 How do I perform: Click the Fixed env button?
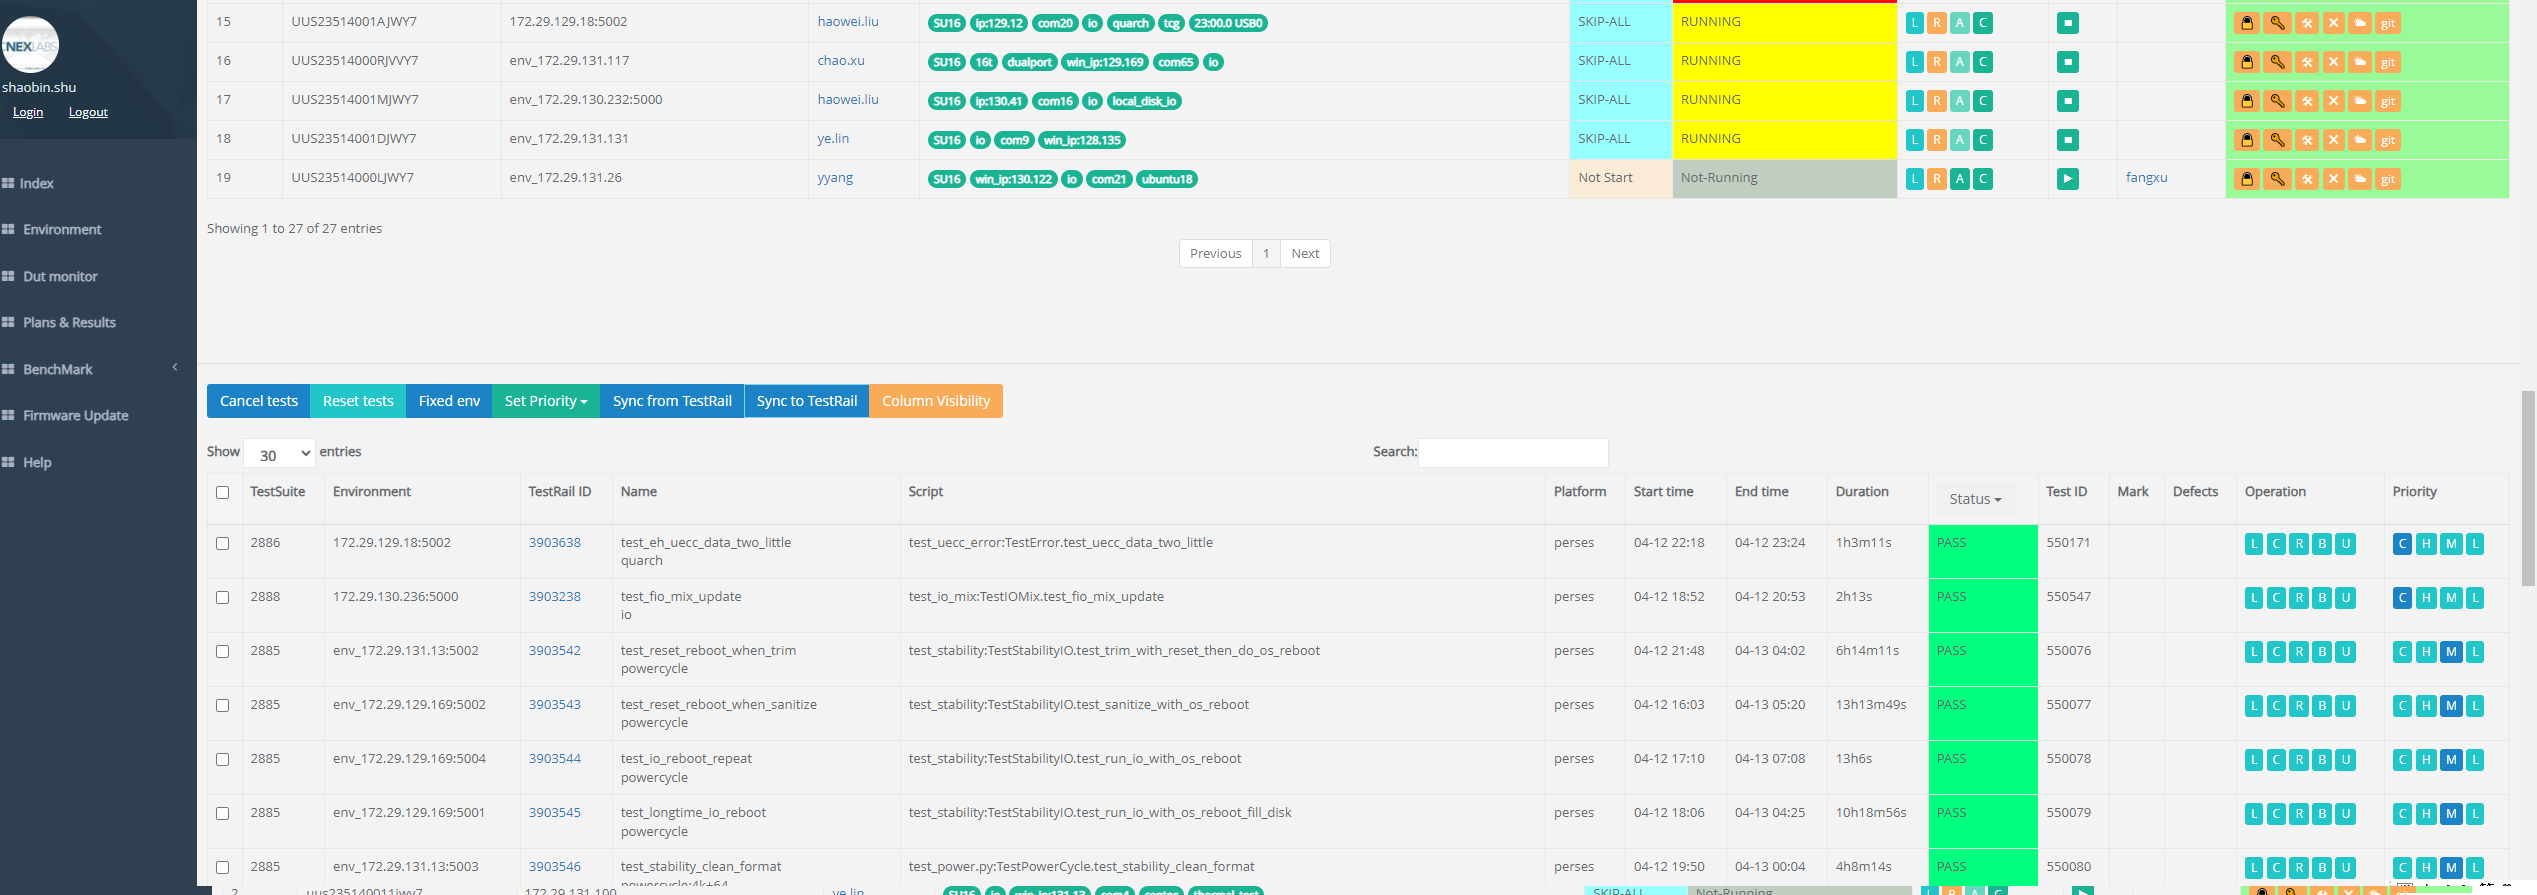(x=449, y=401)
